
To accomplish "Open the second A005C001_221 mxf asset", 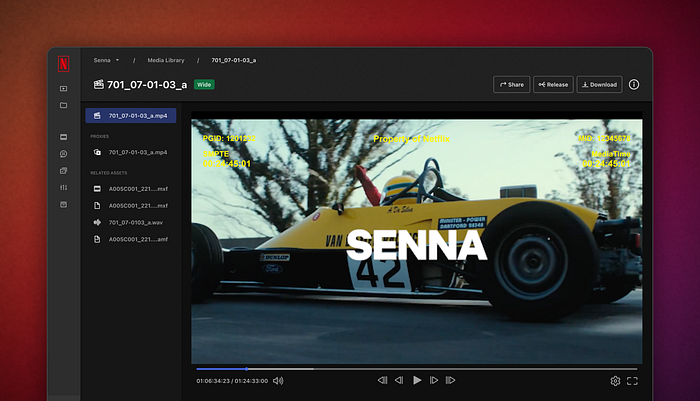I will tap(131, 205).
